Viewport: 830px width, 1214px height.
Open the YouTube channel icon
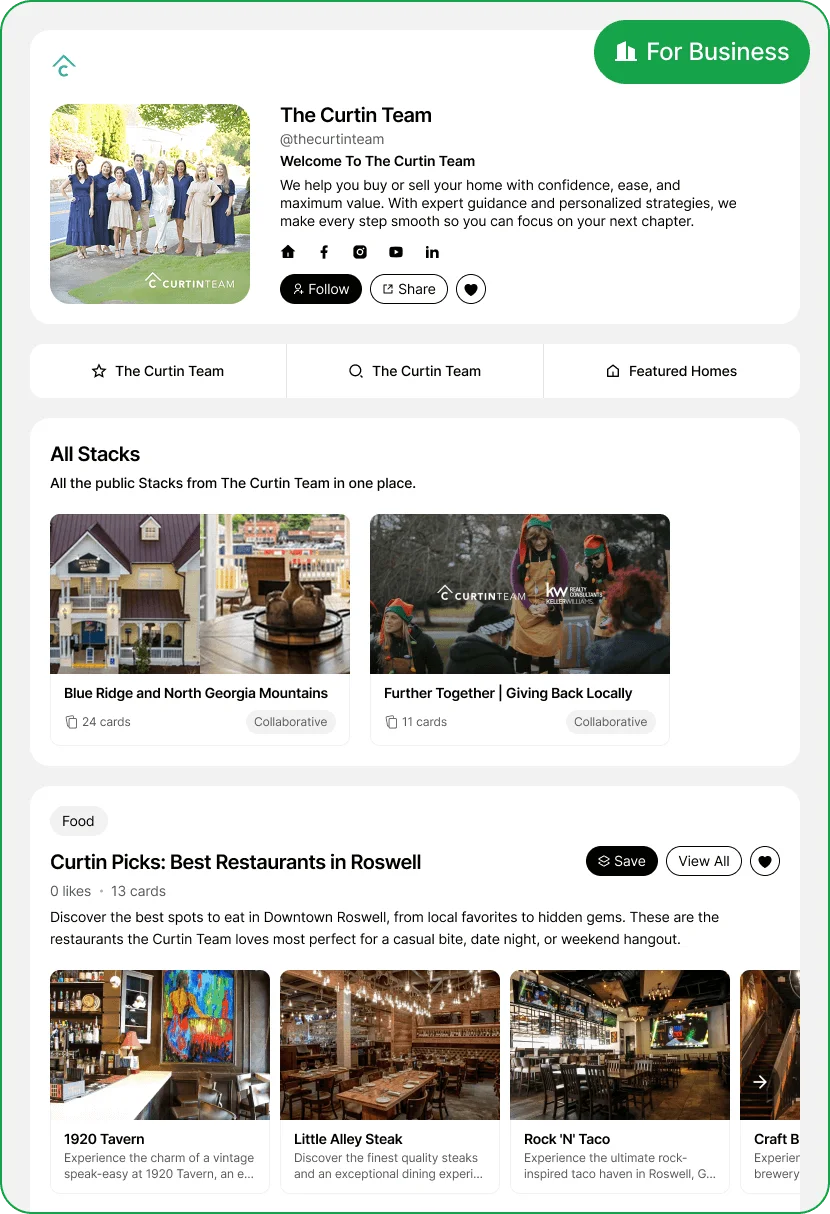click(x=396, y=252)
